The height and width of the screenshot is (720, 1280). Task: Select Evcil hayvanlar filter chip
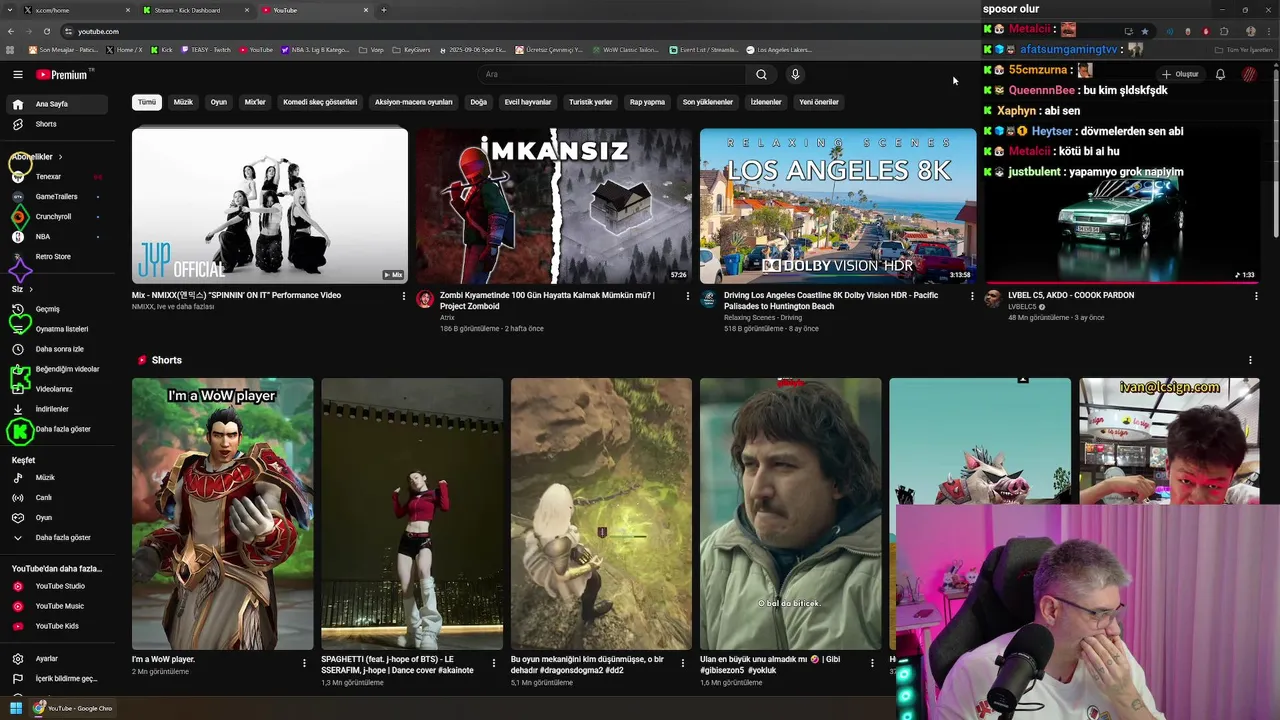(x=528, y=102)
